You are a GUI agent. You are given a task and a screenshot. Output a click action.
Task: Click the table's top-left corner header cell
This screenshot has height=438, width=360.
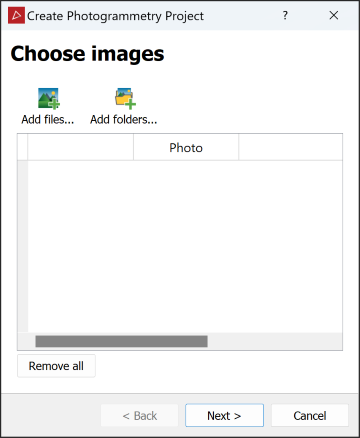tap(23, 147)
